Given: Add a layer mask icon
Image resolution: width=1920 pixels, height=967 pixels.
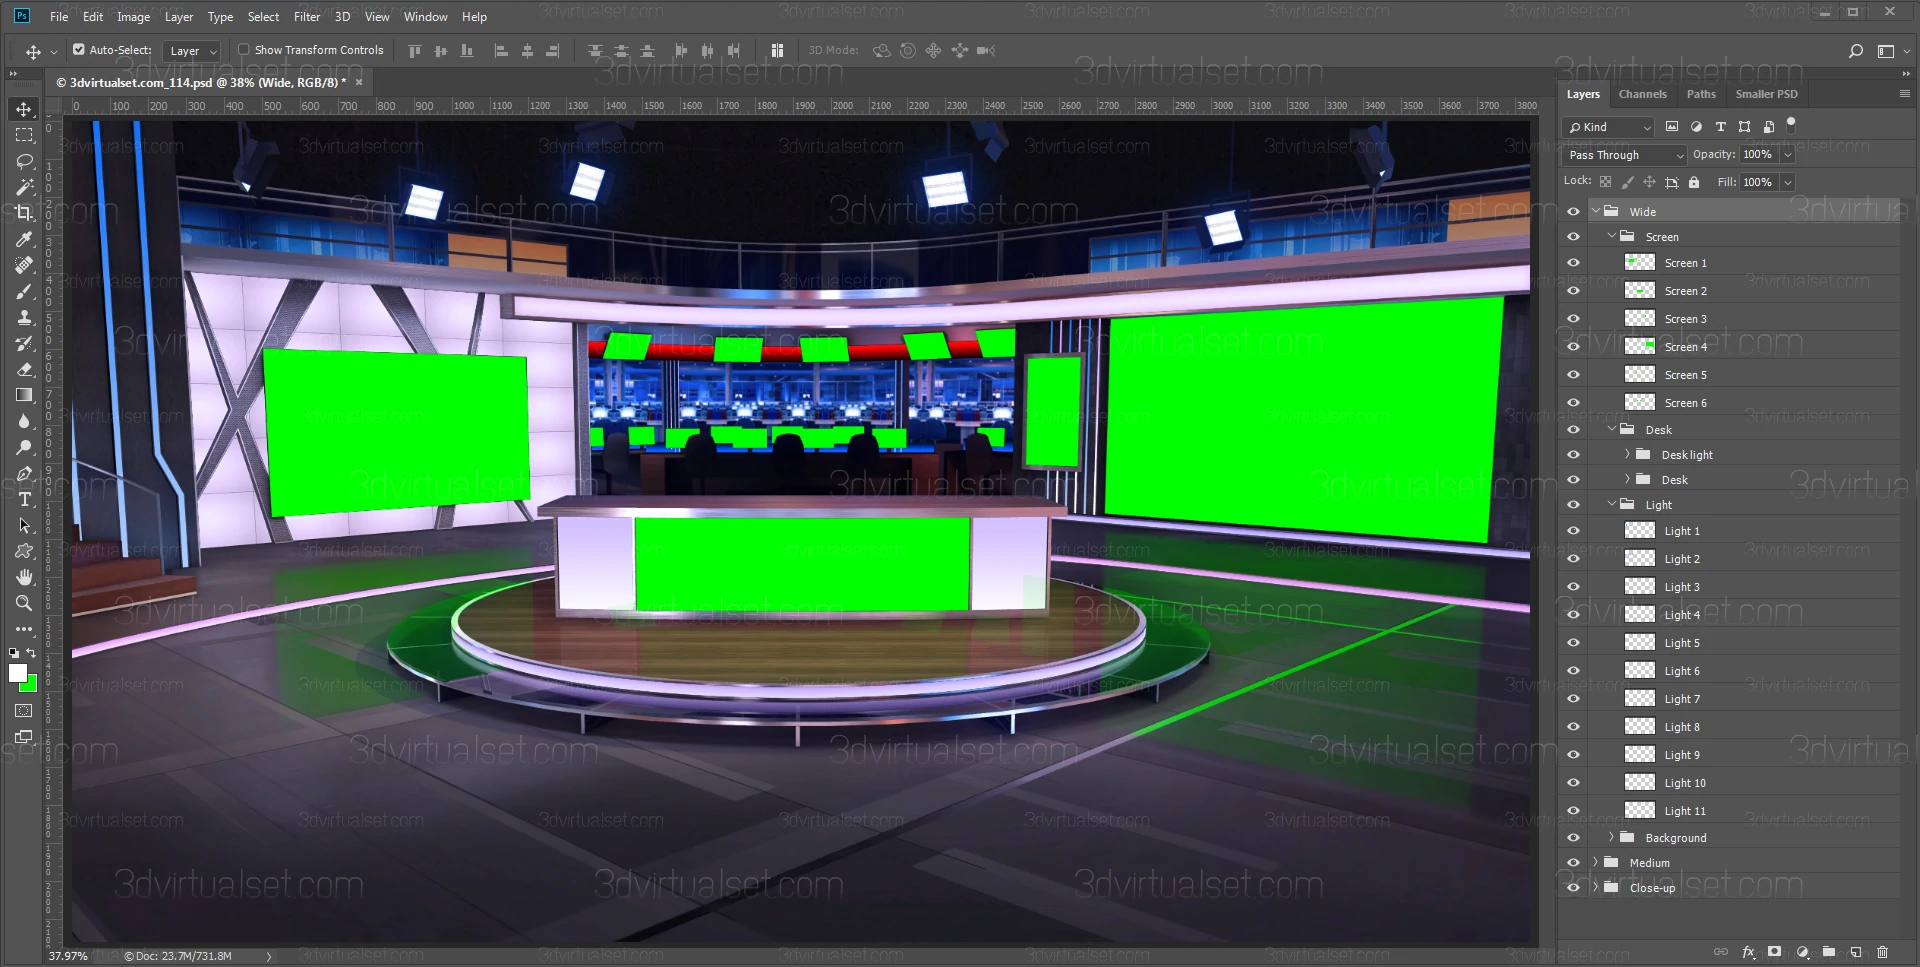Looking at the screenshot, I should point(1774,952).
